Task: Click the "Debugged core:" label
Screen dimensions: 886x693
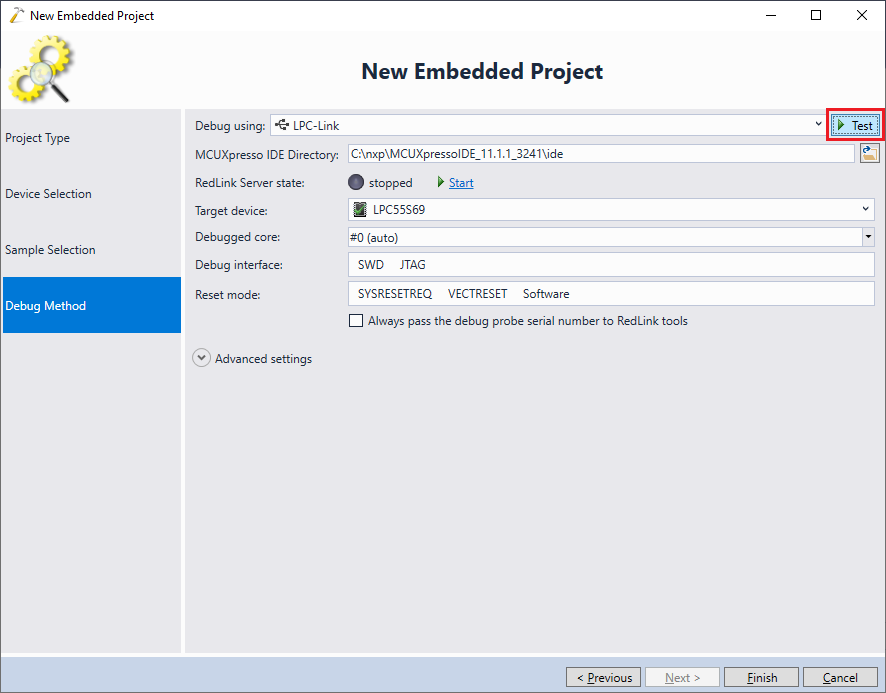Action: (237, 237)
